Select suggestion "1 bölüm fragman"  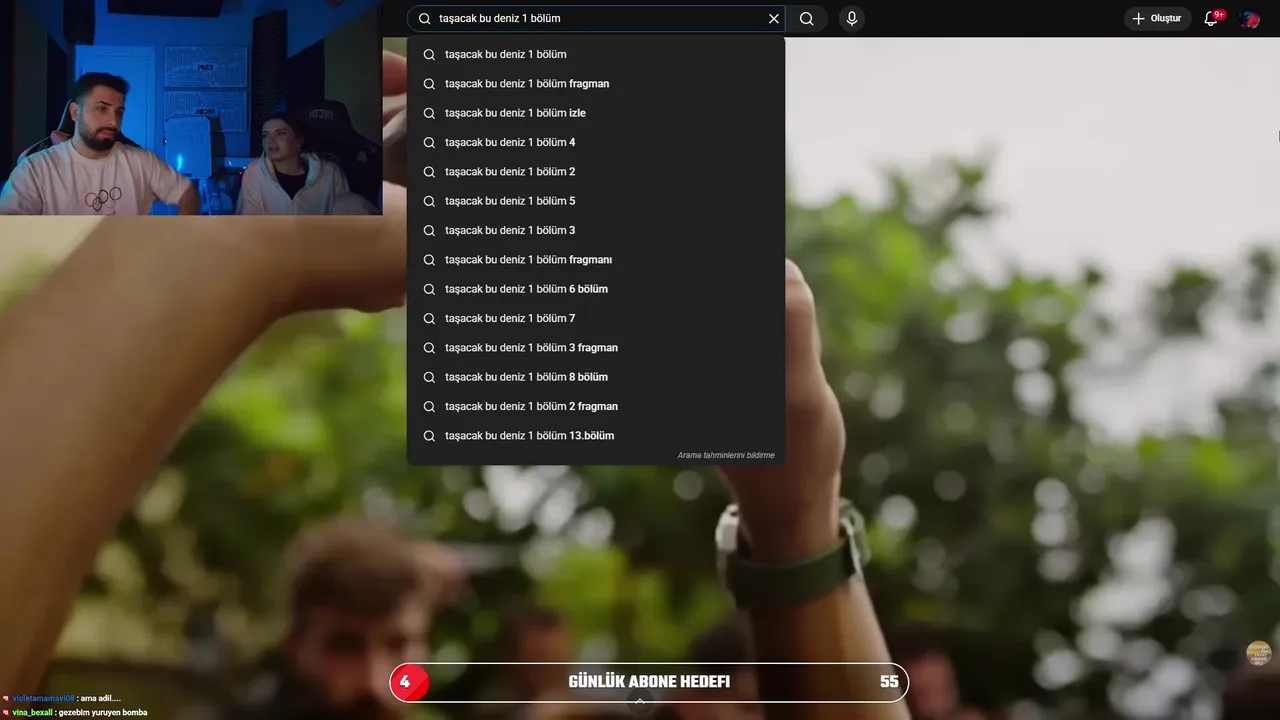click(x=596, y=84)
